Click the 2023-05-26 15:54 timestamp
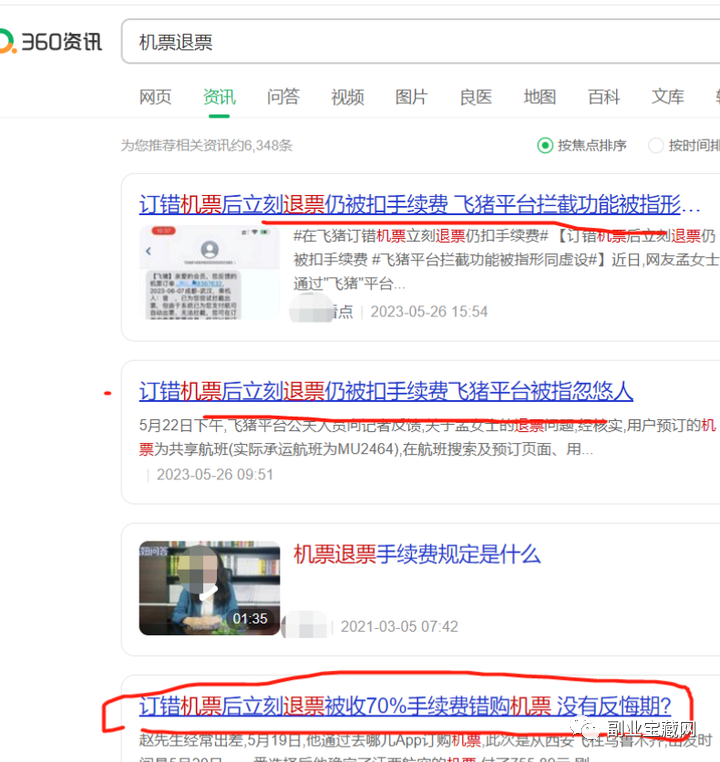 tap(429, 312)
